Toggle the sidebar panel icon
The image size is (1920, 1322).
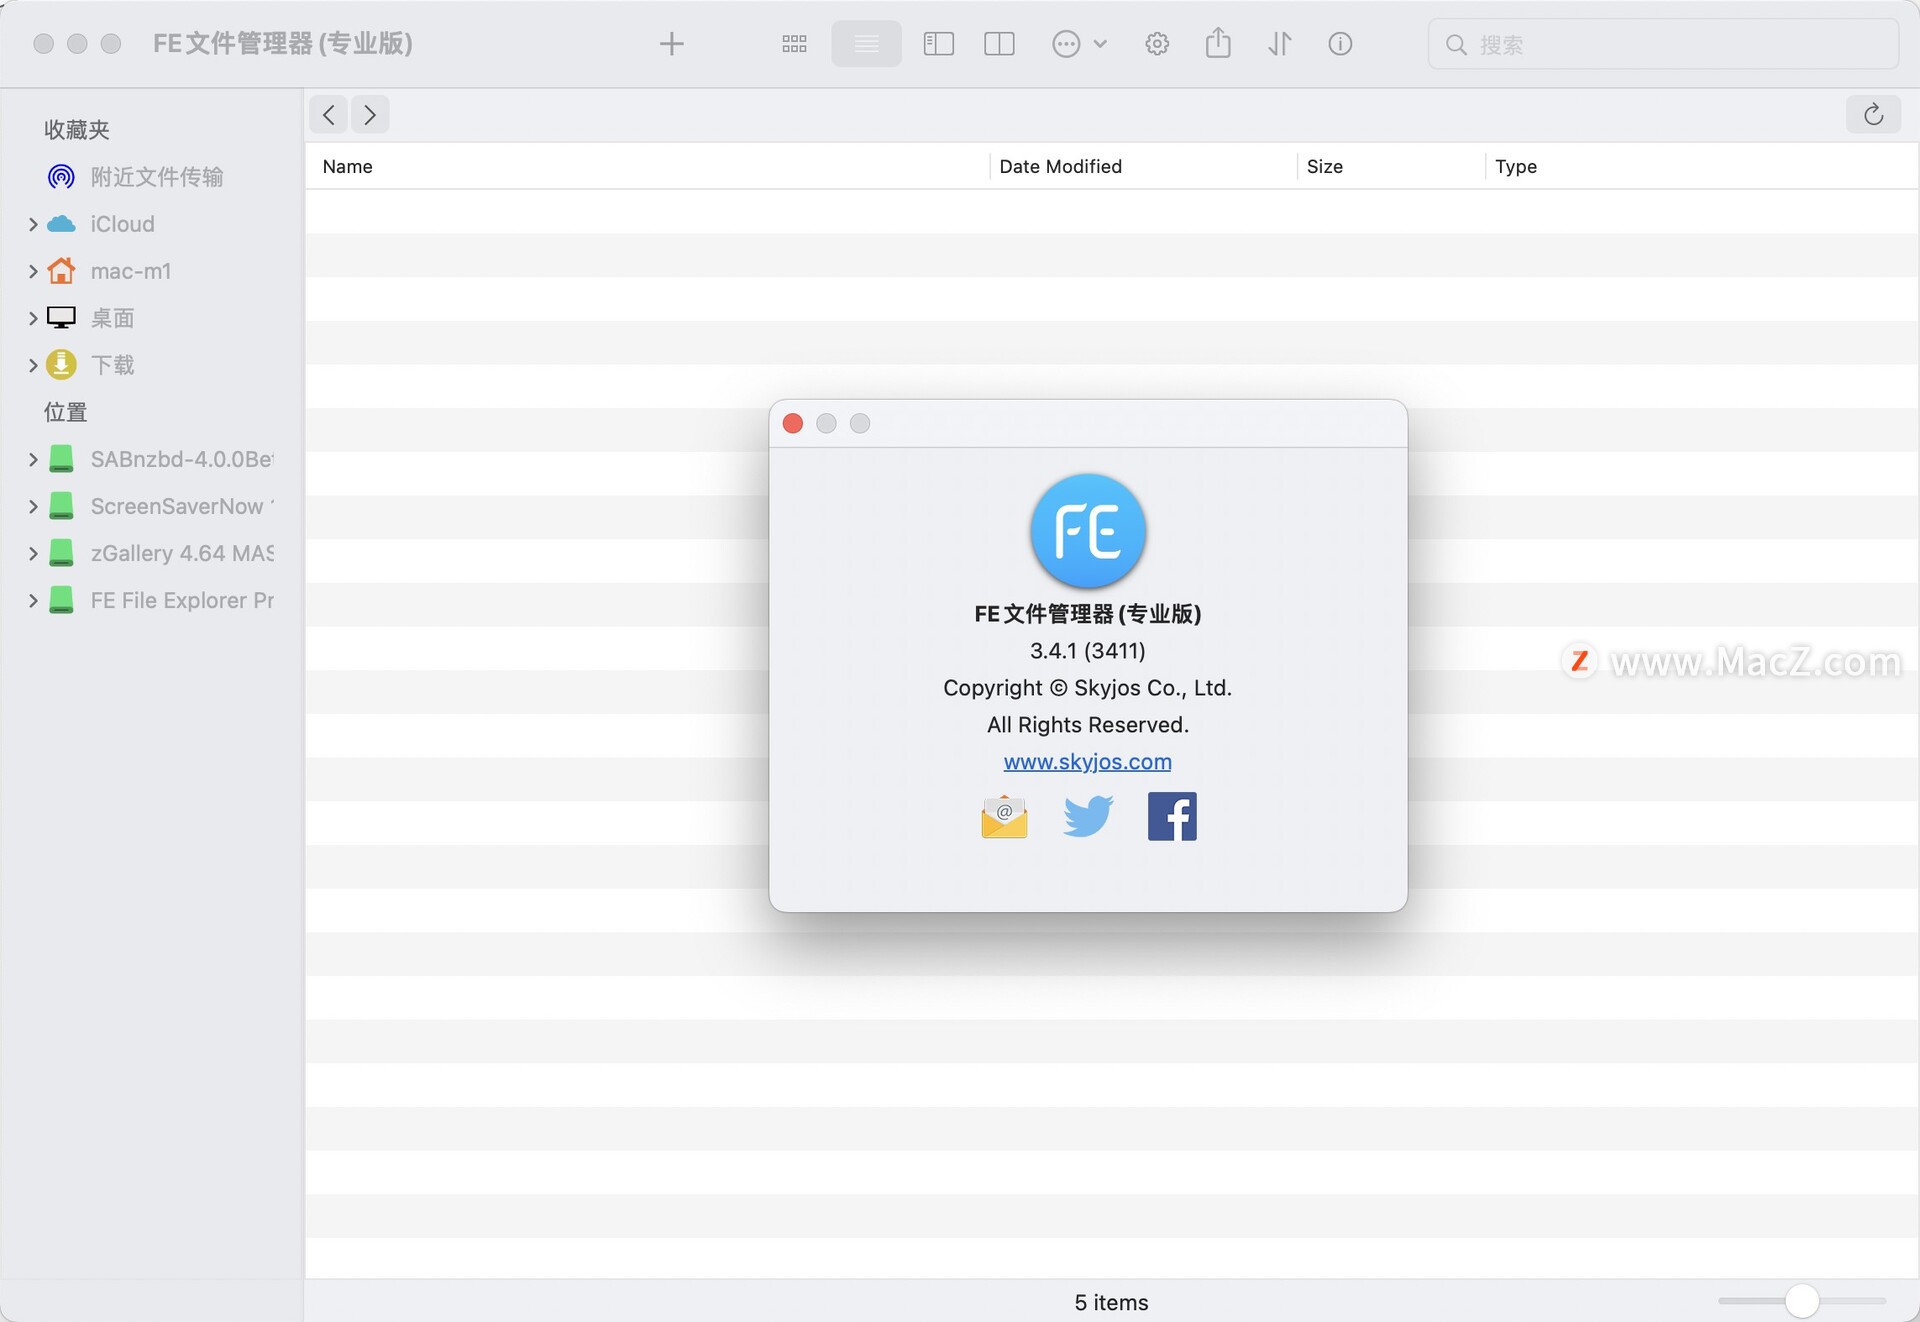[938, 44]
